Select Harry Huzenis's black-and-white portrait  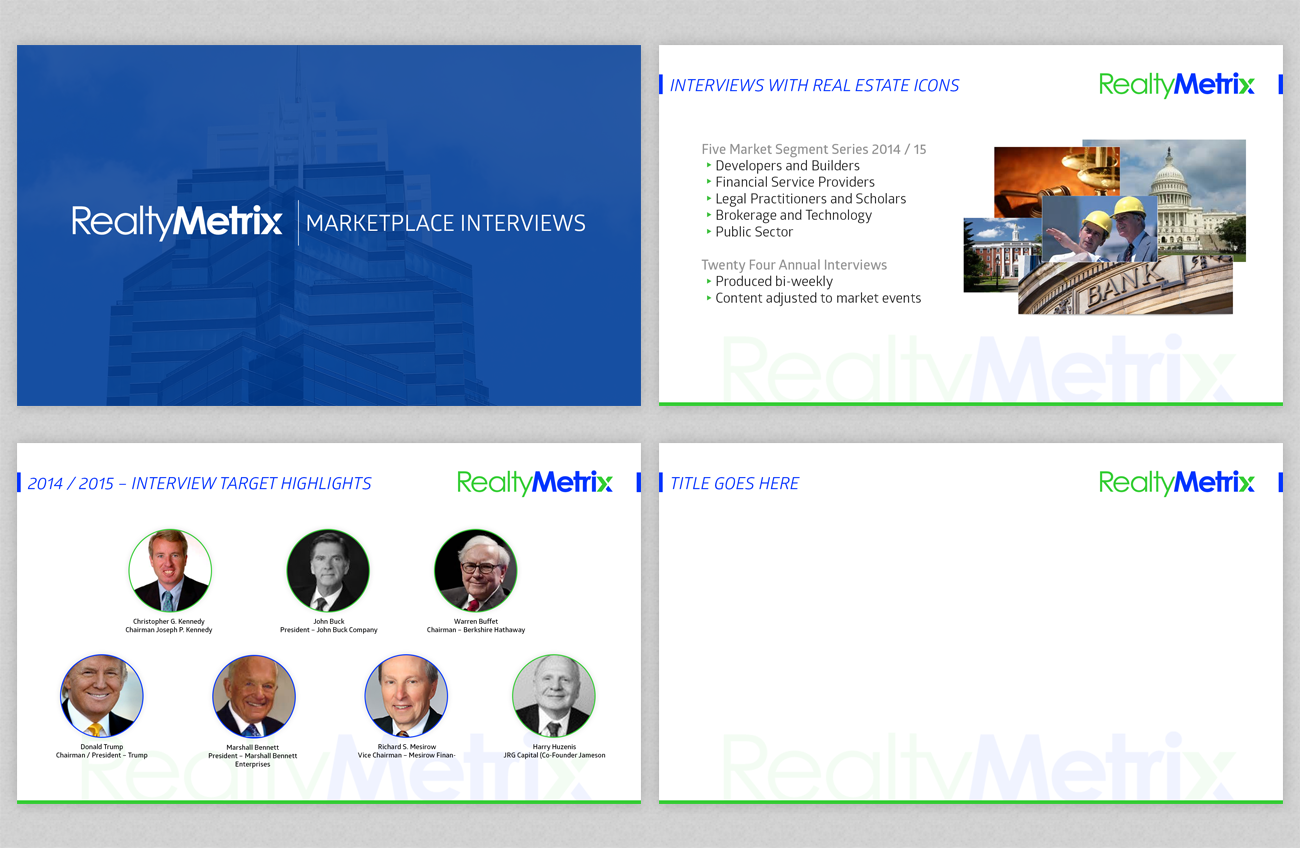click(x=554, y=696)
